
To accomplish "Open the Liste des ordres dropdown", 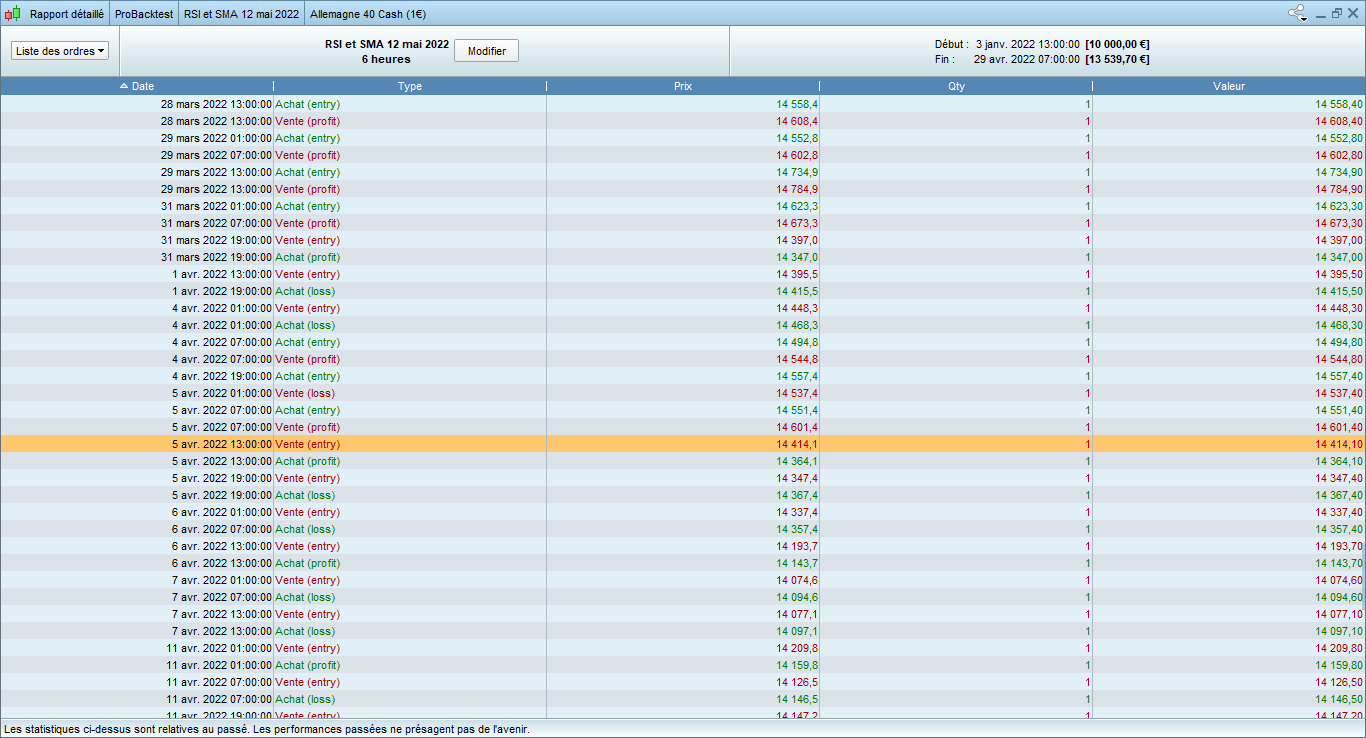I will click(x=60, y=51).
